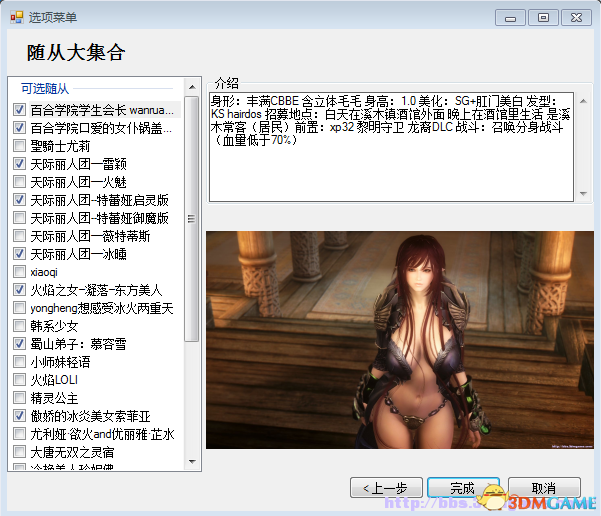Uncheck 火焰之女-凝落-东方美人 checkbox

pyautogui.click(x=19, y=290)
